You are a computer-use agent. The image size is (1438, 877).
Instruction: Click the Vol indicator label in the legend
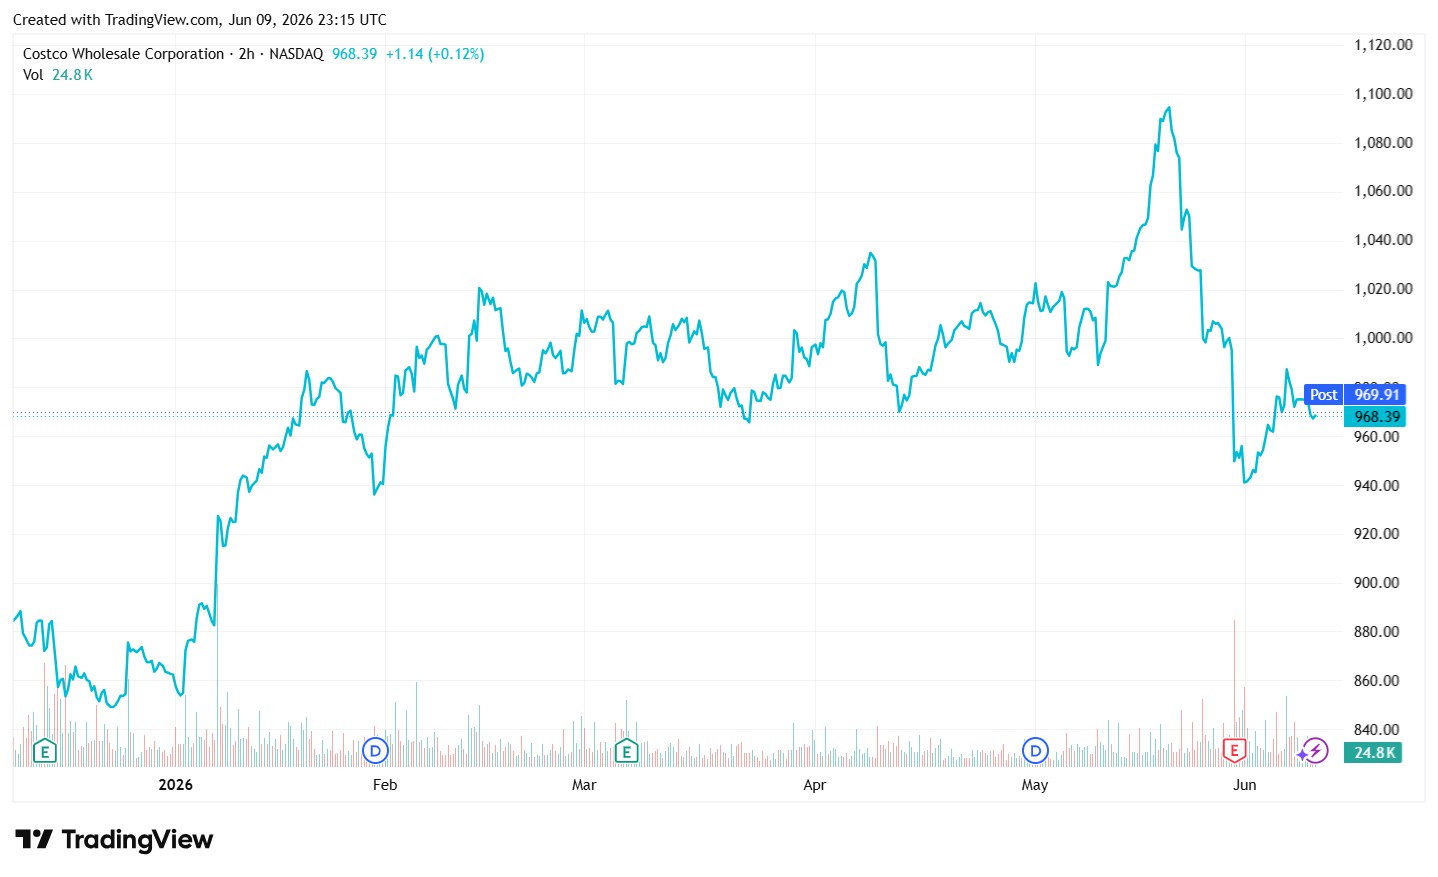tap(33, 75)
